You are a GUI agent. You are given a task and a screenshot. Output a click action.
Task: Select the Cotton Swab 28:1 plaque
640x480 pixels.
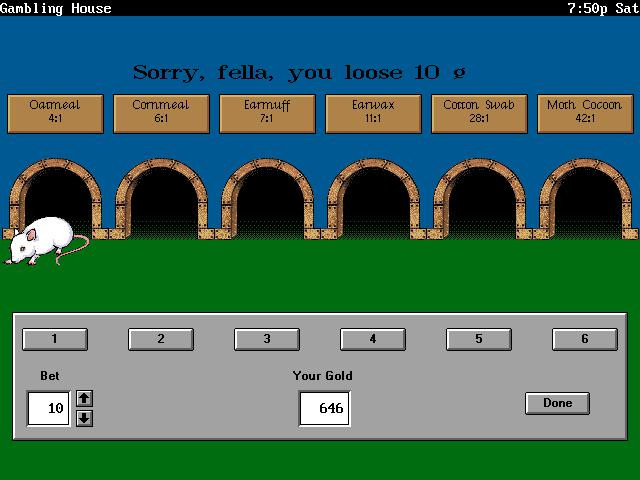coord(479,114)
